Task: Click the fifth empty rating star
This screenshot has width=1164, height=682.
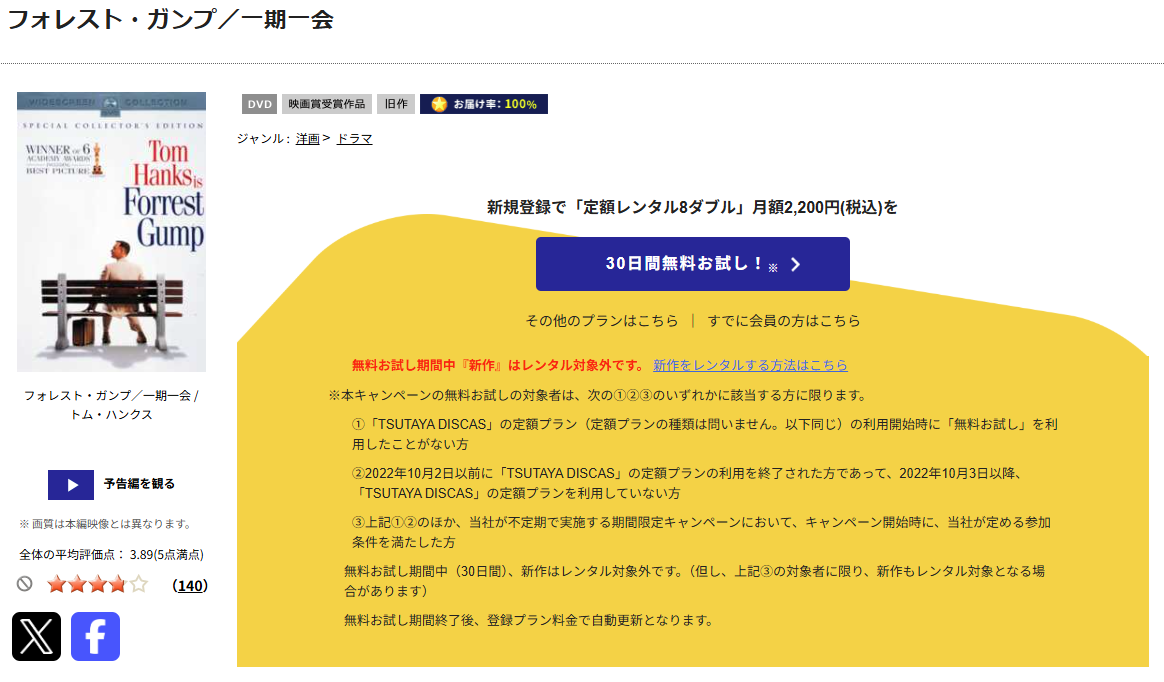Action: 139,585
